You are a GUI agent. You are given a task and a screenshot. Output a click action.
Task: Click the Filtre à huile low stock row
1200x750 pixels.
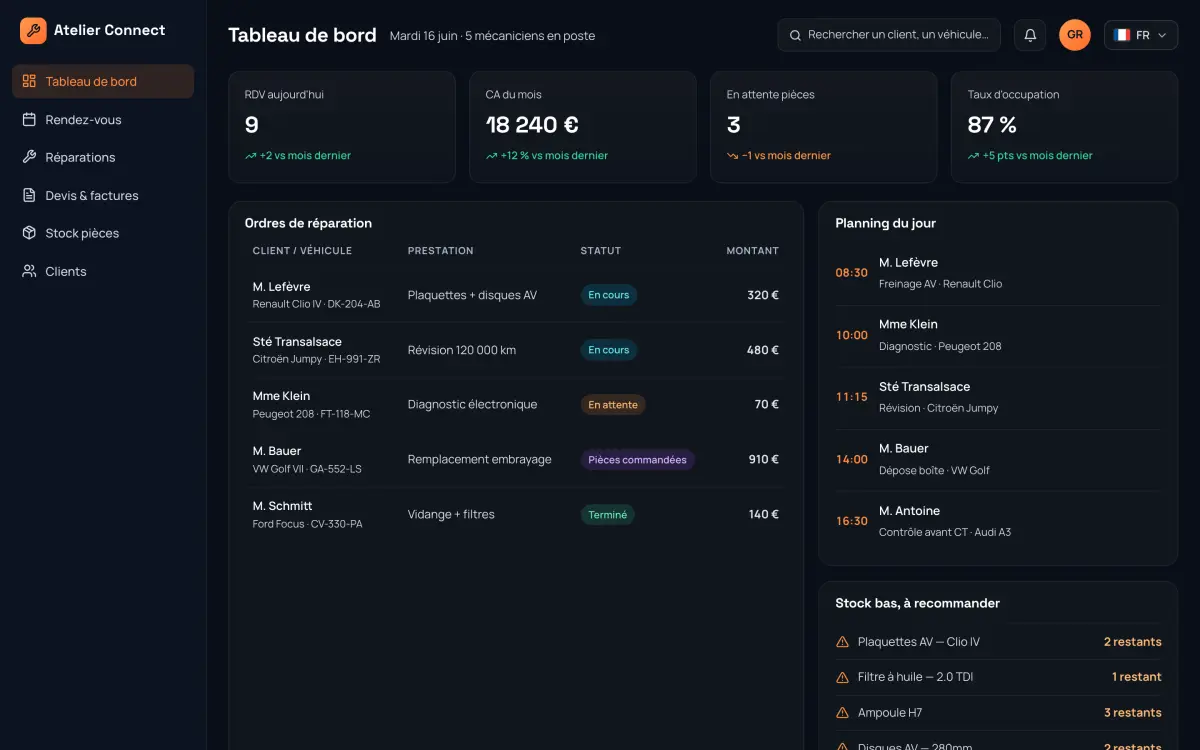click(998, 677)
